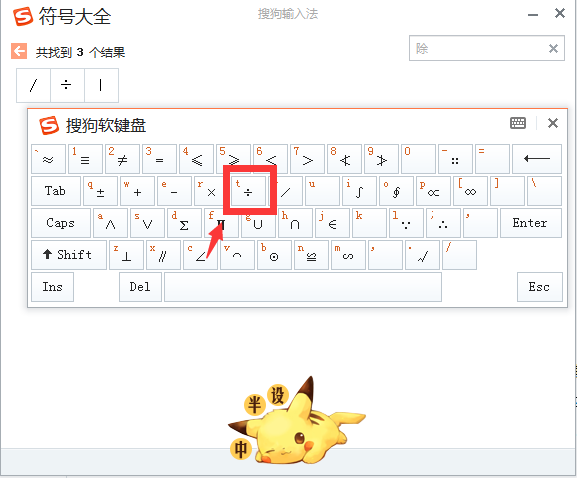Click the contour integral key labeled o

click(x=396, y=191)
